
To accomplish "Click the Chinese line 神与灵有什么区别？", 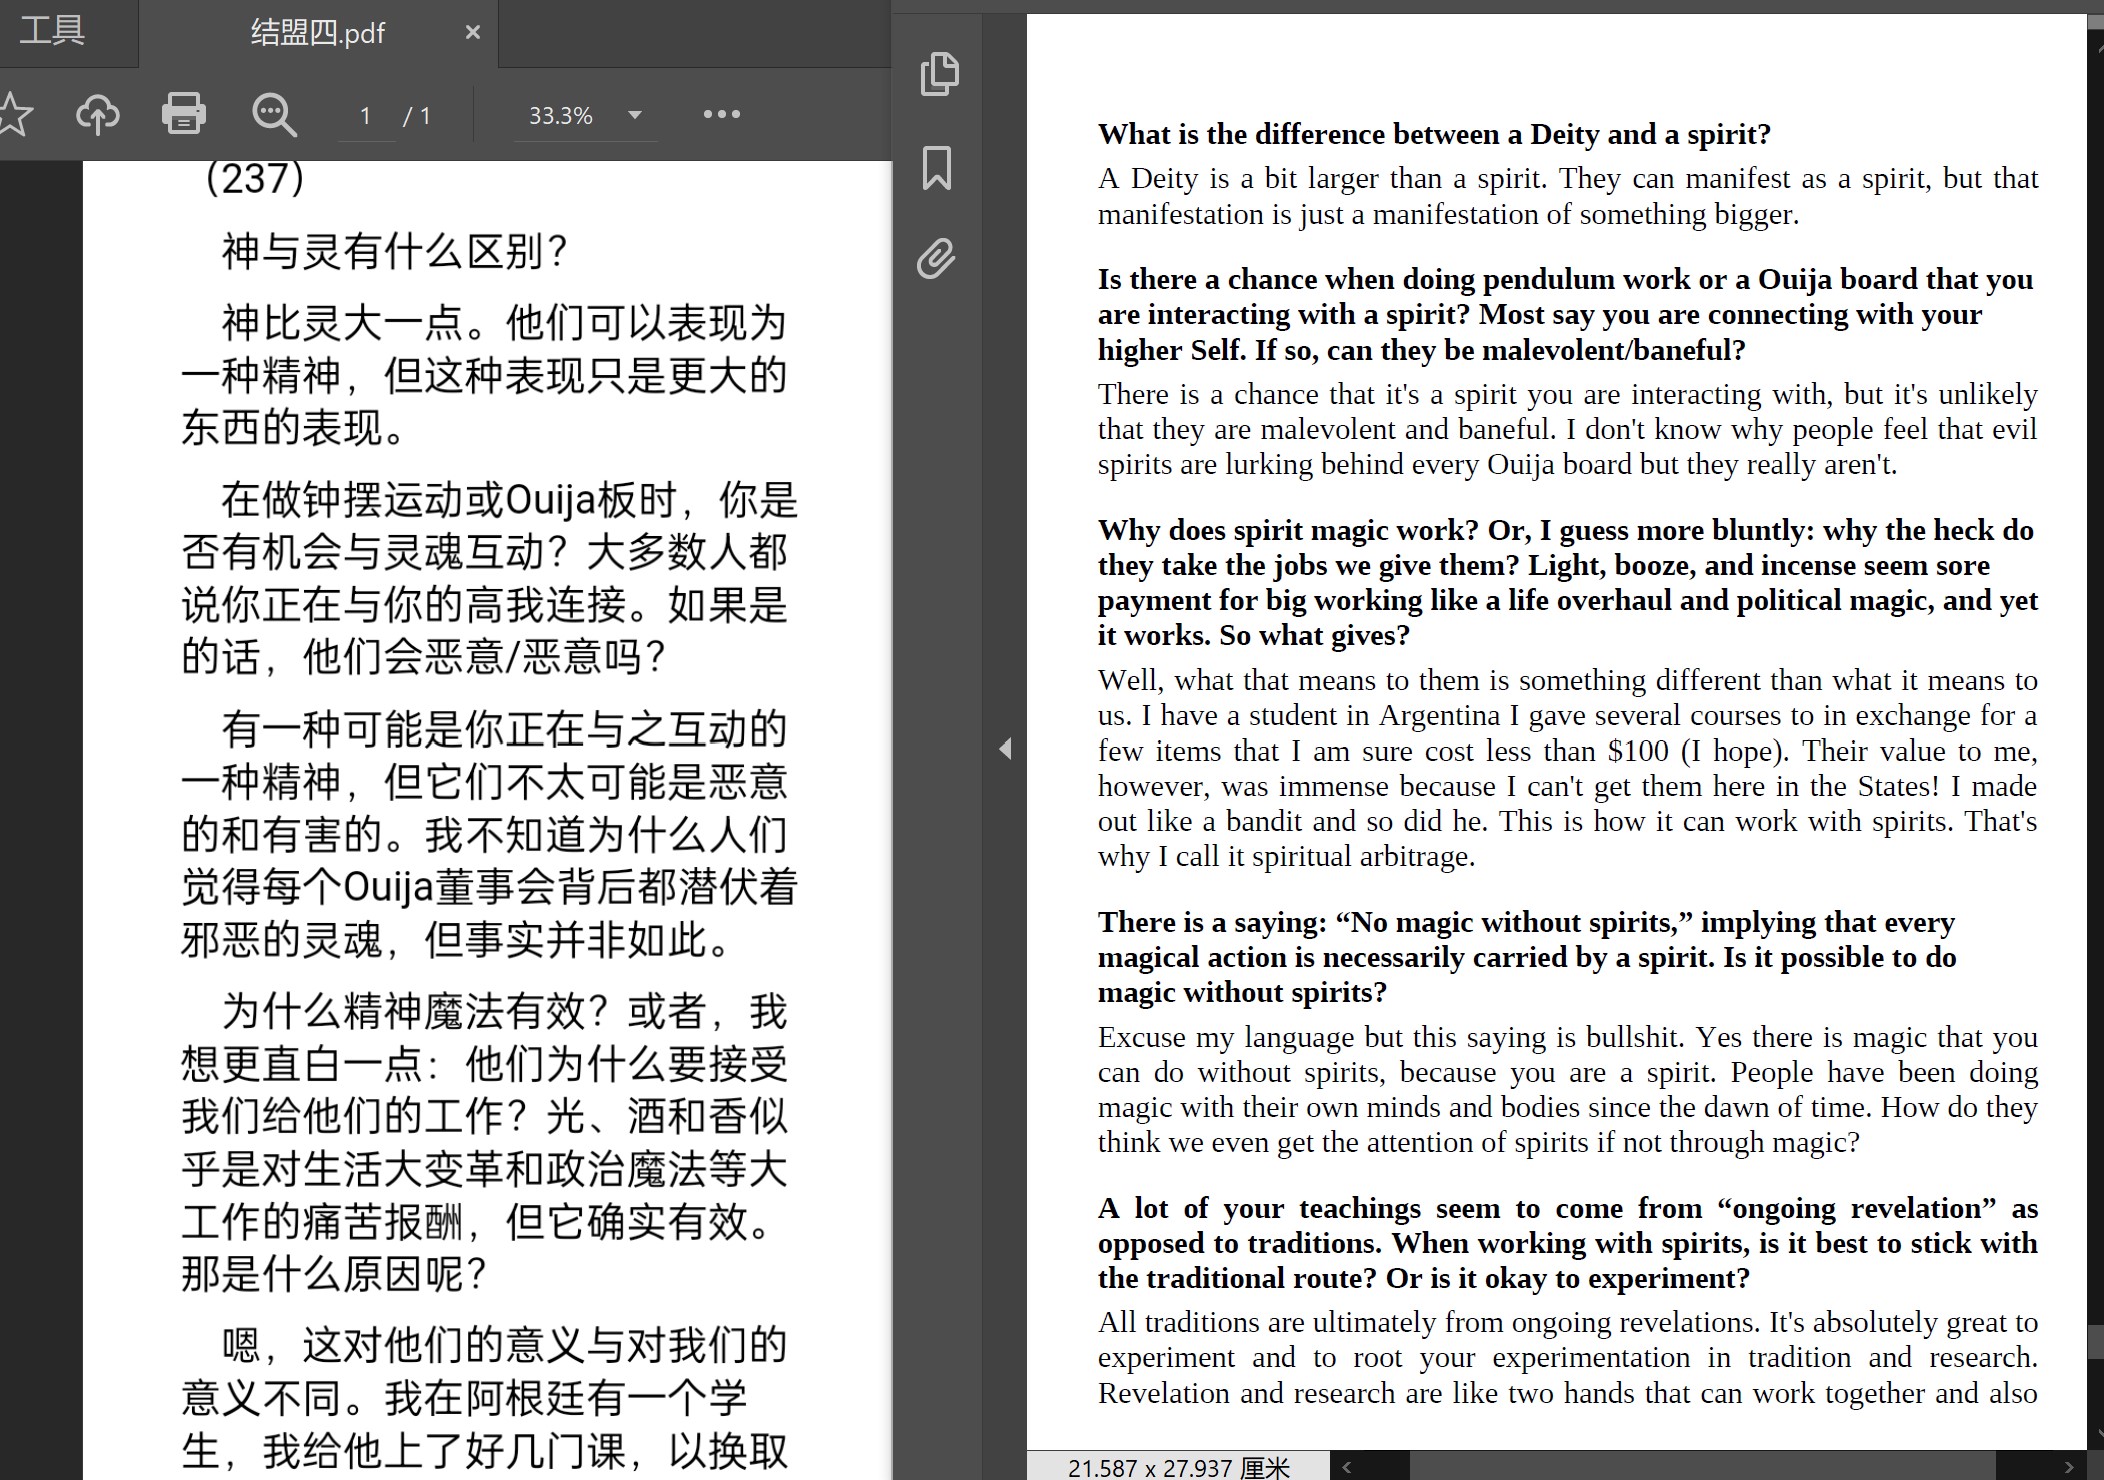I will pos(395,251).
